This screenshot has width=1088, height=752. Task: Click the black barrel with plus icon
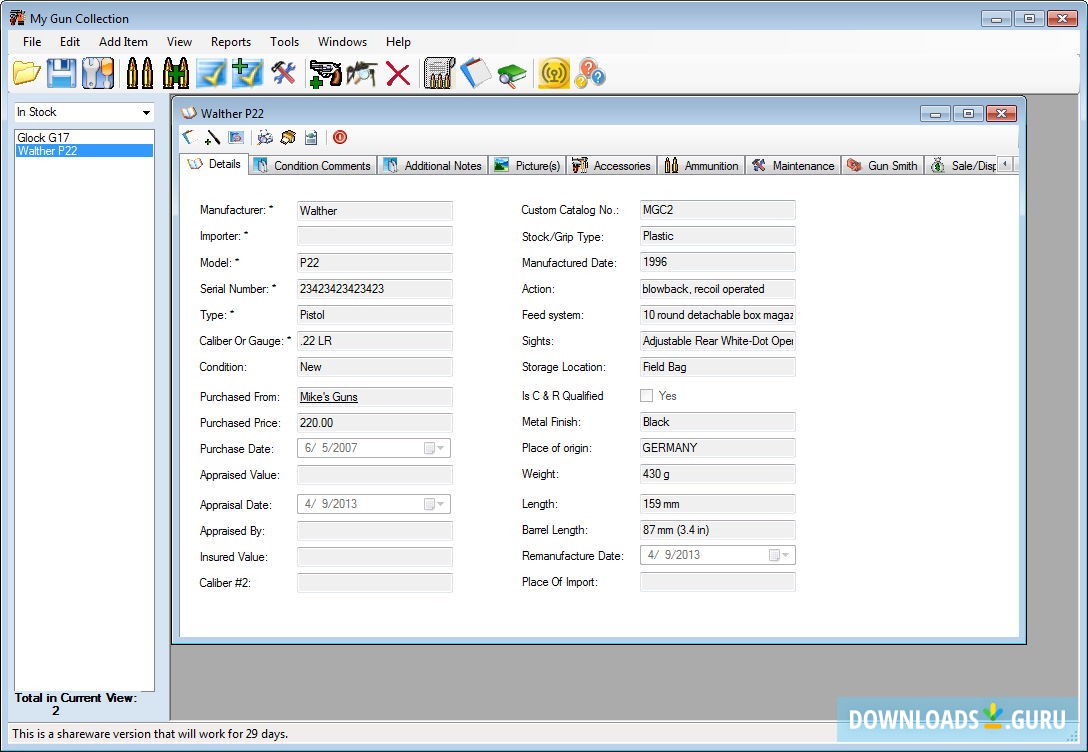click(x=212, y=137)
